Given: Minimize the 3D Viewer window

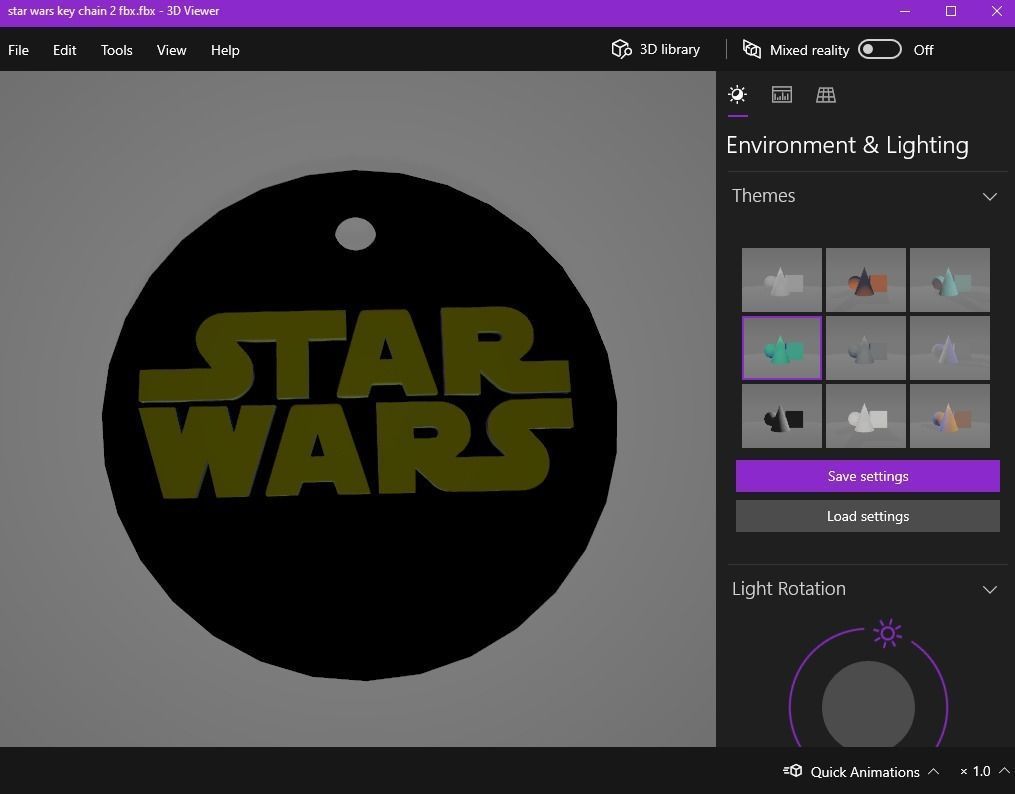Looking at the screenshot, I should tap(905, 11).
